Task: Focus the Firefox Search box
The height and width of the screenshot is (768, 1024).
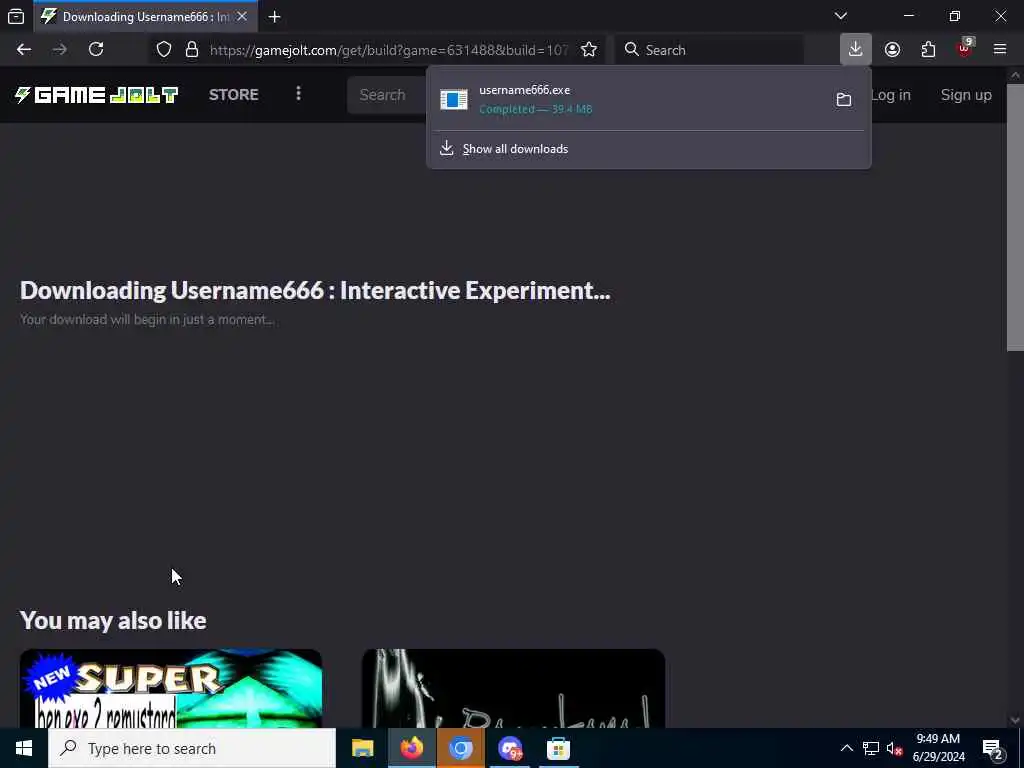Action: click(x=709, y=50)
